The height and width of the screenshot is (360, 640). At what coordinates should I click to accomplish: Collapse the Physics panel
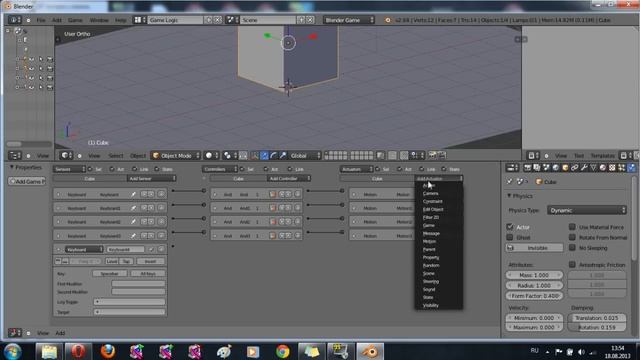(x=509, y=196)
